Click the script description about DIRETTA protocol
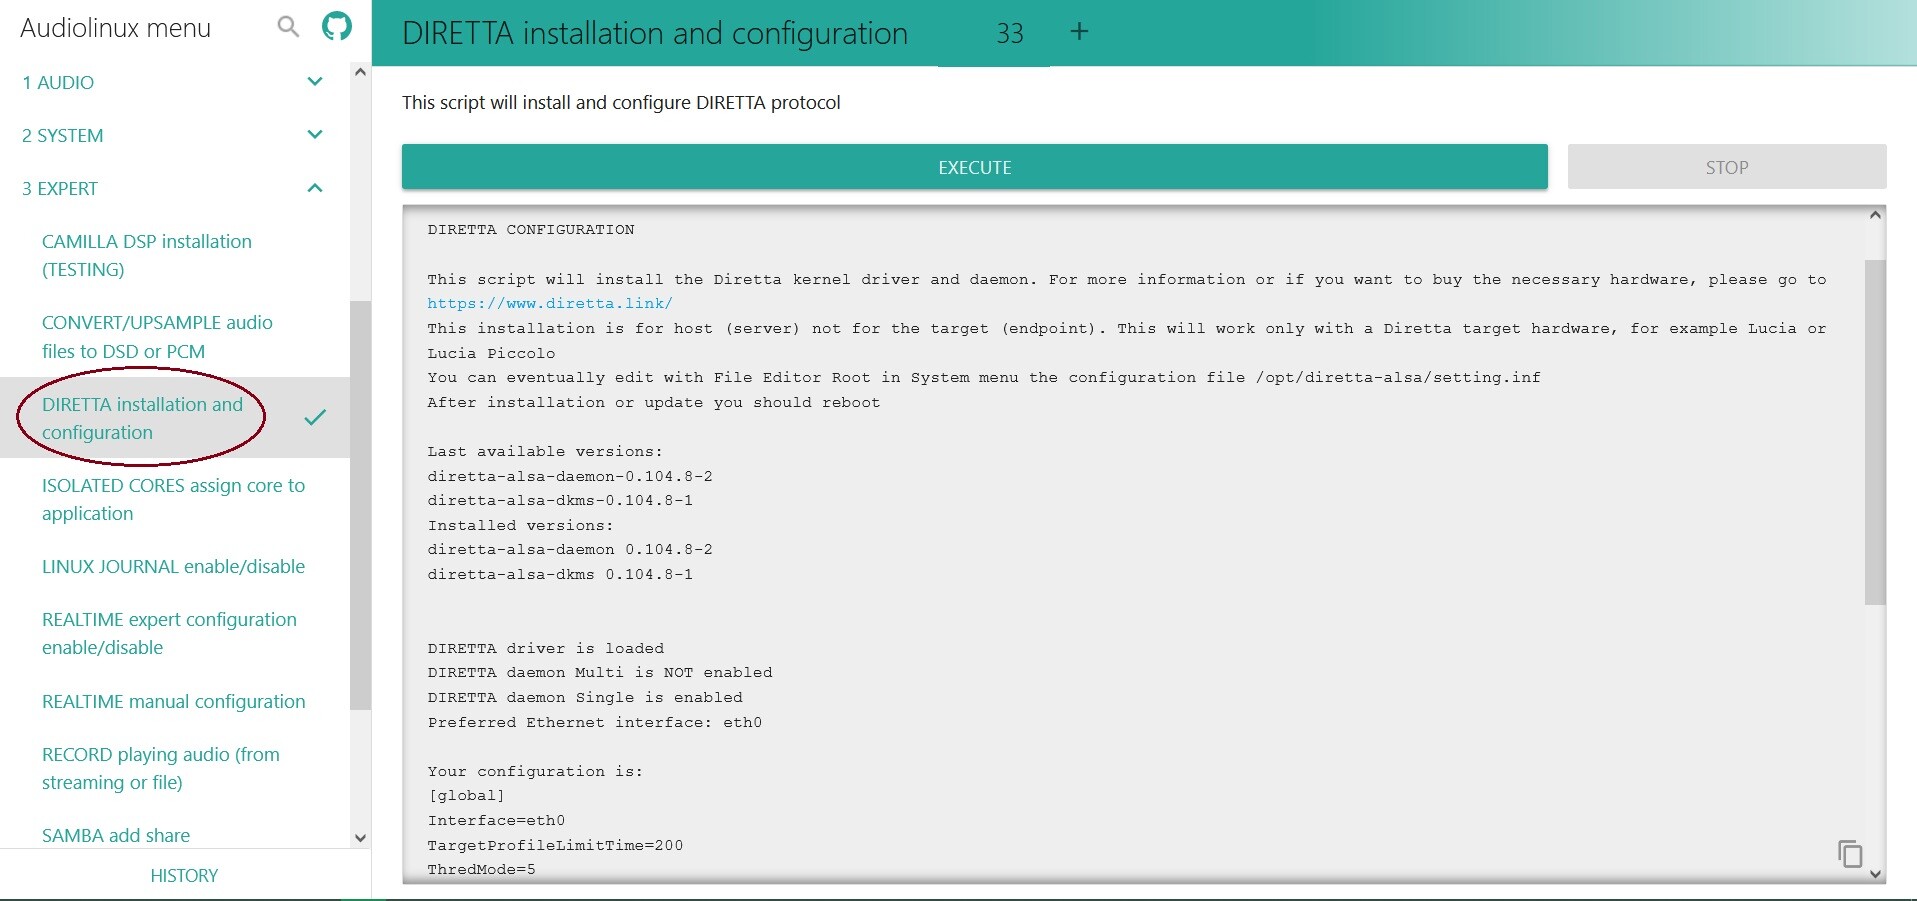This screenshot has width=1917, height=901. pyautogui.click(x=621, y=102)
